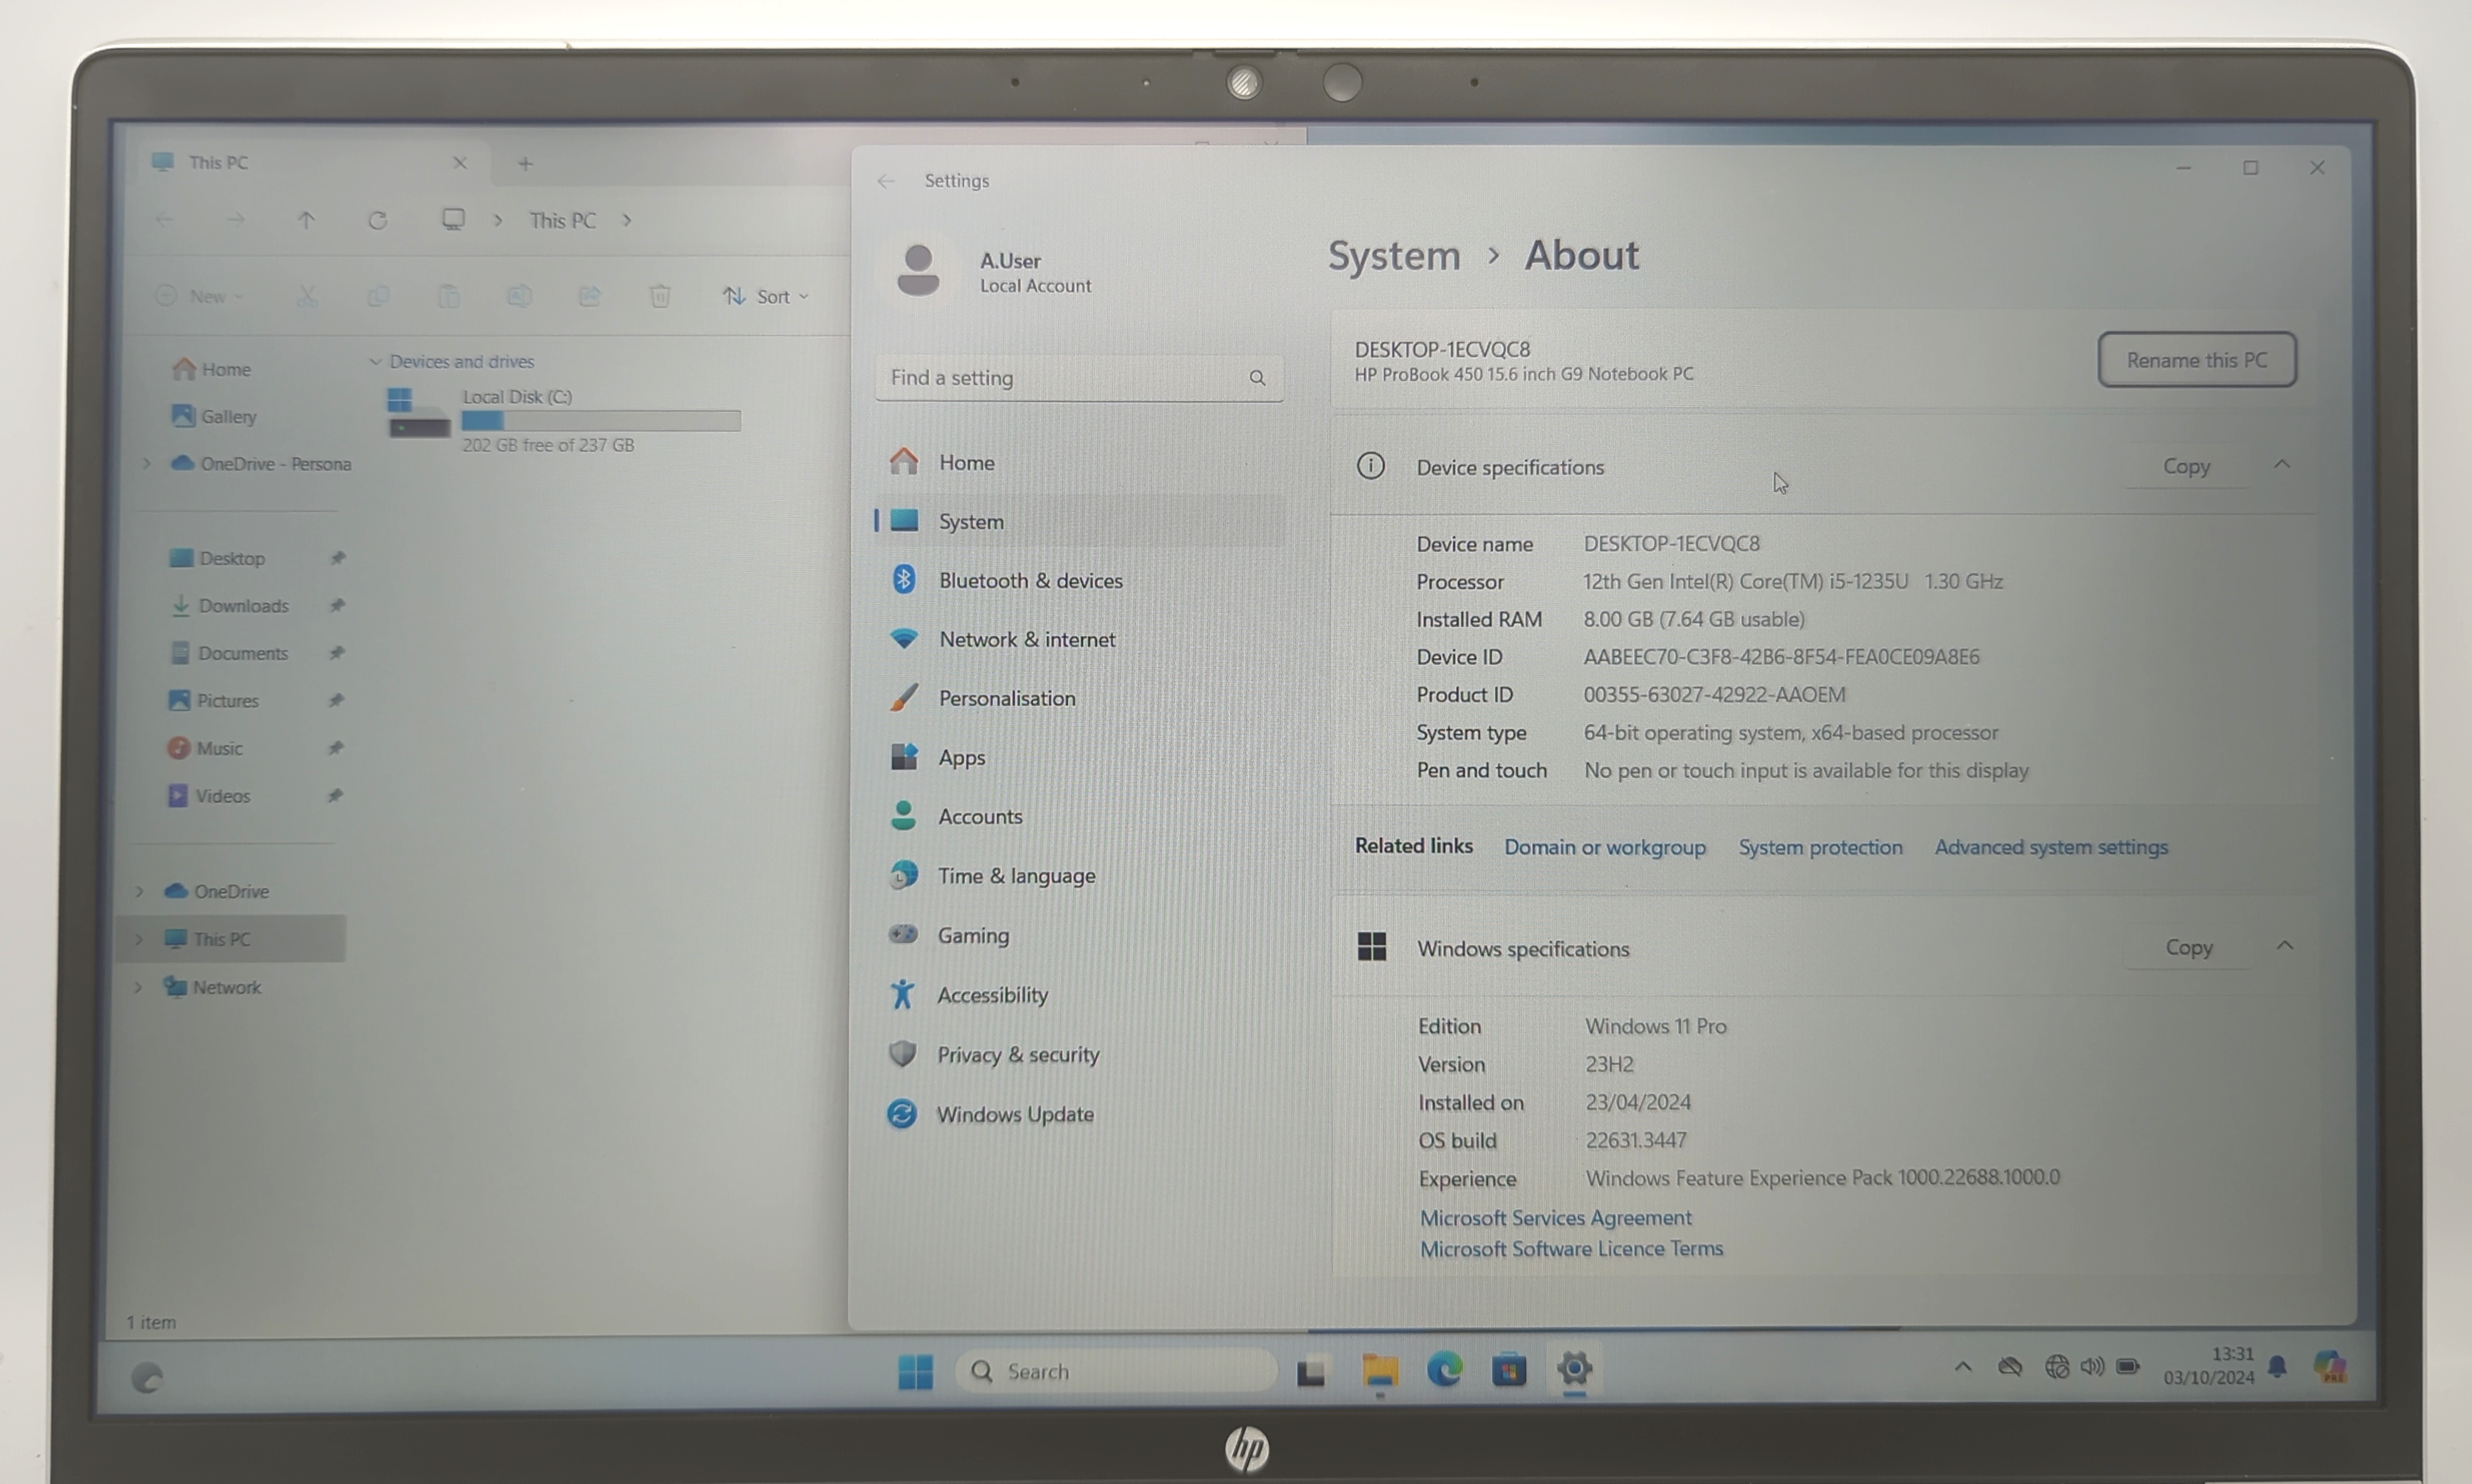Viewport: 2472px width, 1484px height.
Task: Click the Privacy & security shield icon
Action: click(x=902, y=1053)
